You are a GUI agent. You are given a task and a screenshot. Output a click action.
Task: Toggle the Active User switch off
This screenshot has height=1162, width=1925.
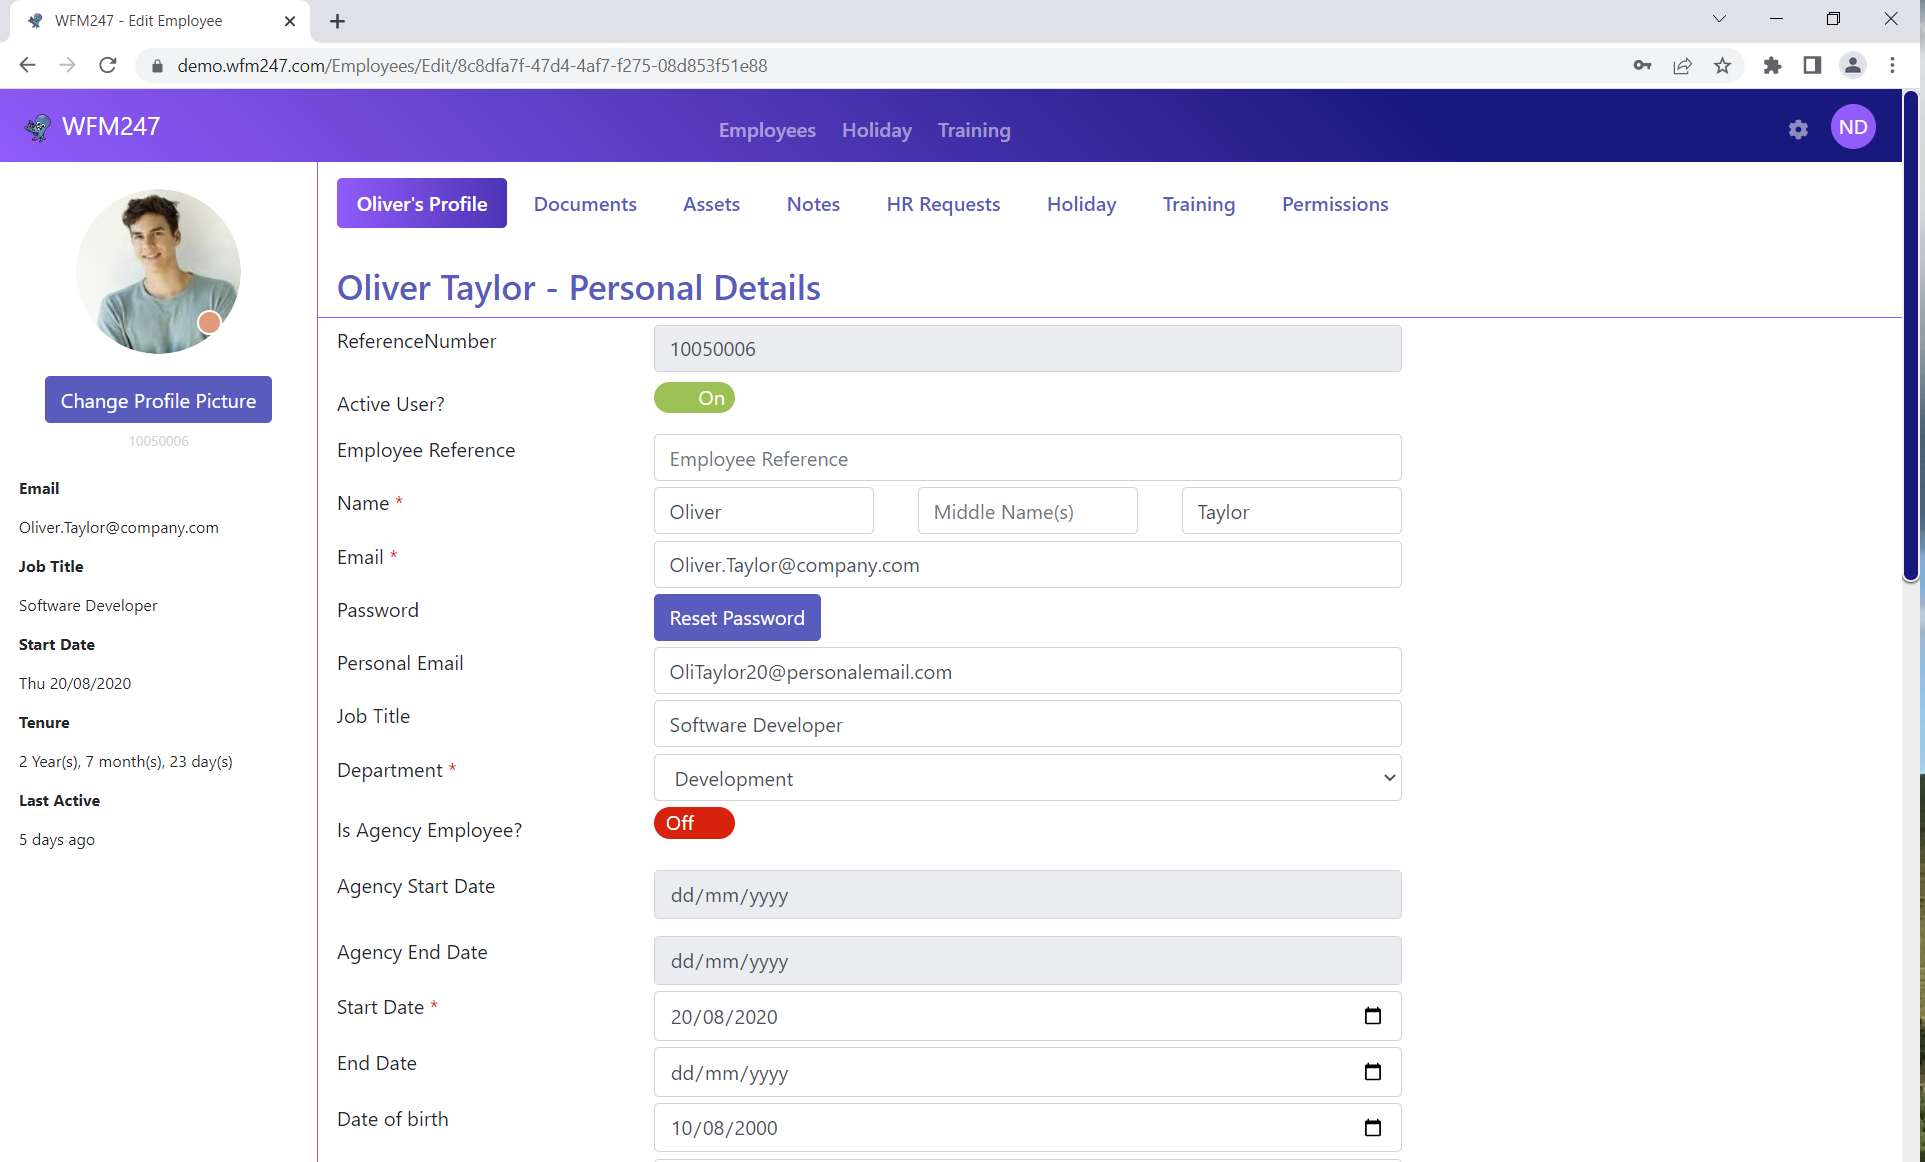(694, 398)
